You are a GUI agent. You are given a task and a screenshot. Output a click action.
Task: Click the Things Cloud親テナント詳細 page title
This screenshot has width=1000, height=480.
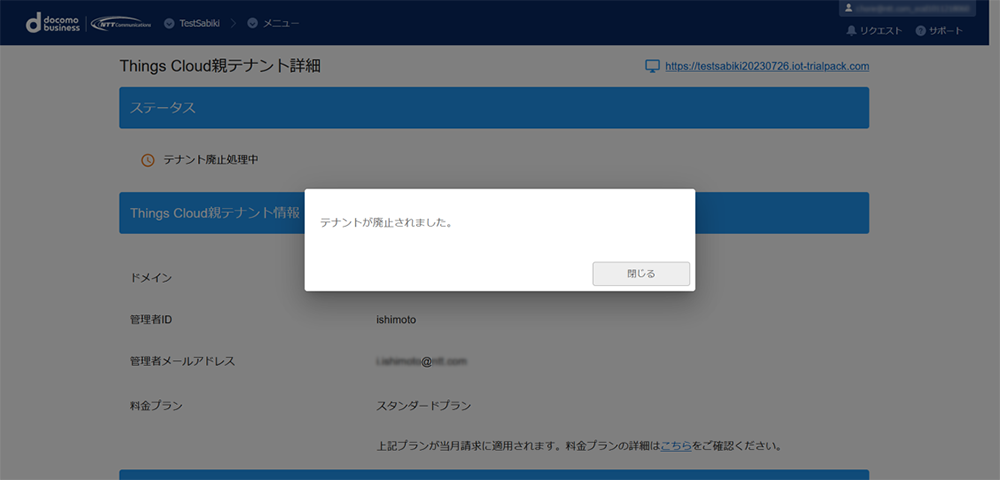point(220,66)
